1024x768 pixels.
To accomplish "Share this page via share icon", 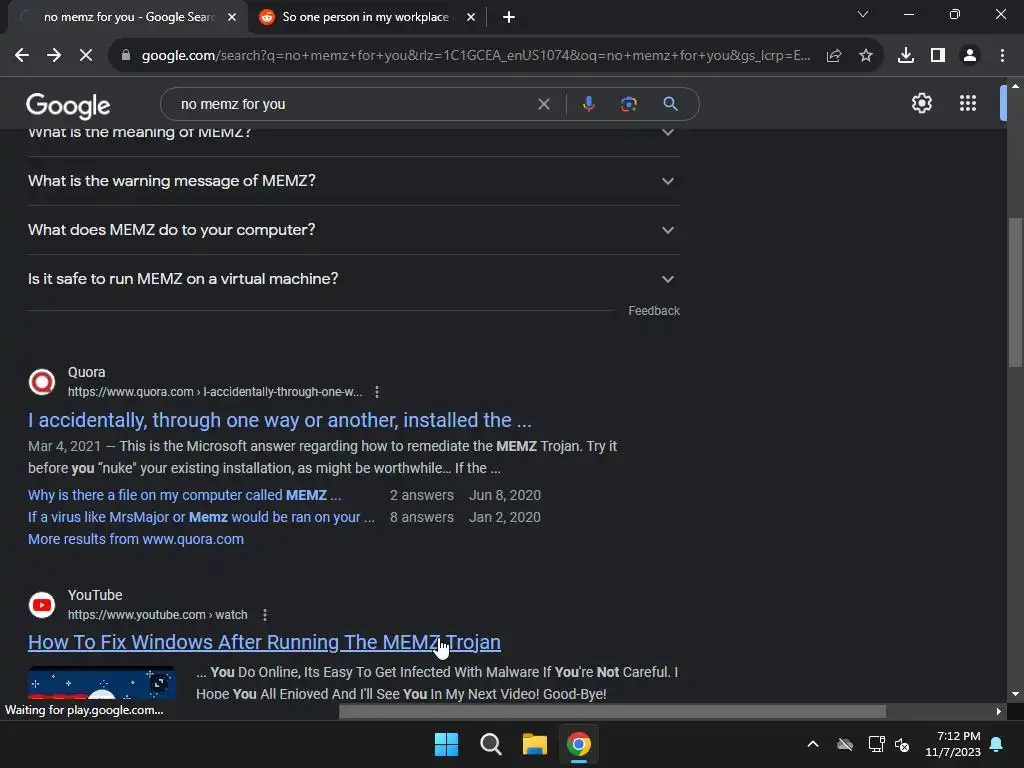I will [834, 56].
